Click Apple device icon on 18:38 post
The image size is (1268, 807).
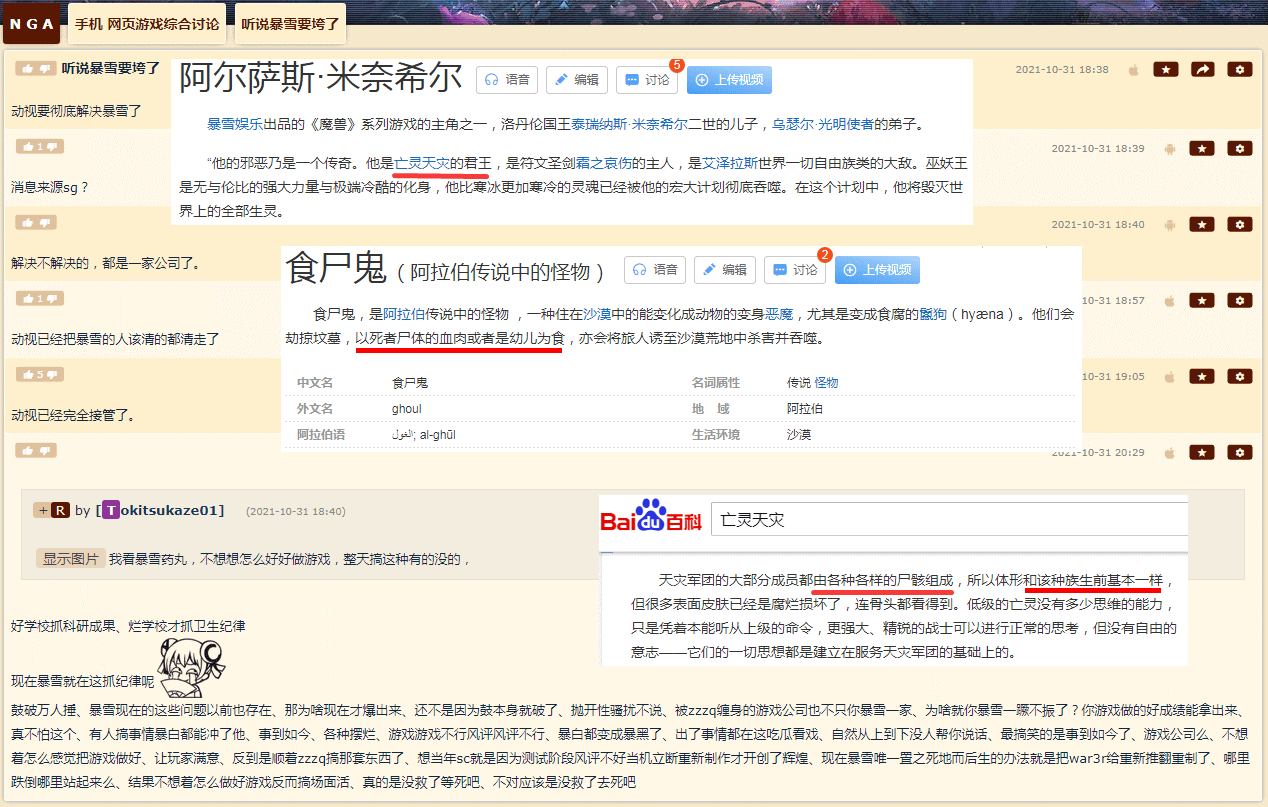1133,70
